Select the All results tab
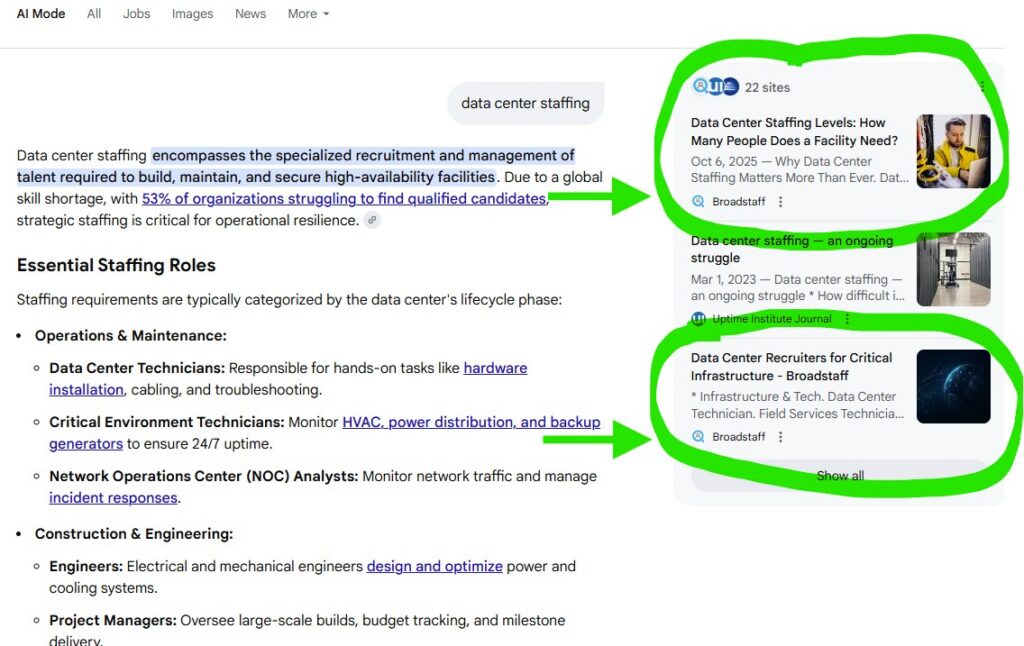Image resolution: width=1024 pixels, height=646 pixels. (x=94, y=14)
